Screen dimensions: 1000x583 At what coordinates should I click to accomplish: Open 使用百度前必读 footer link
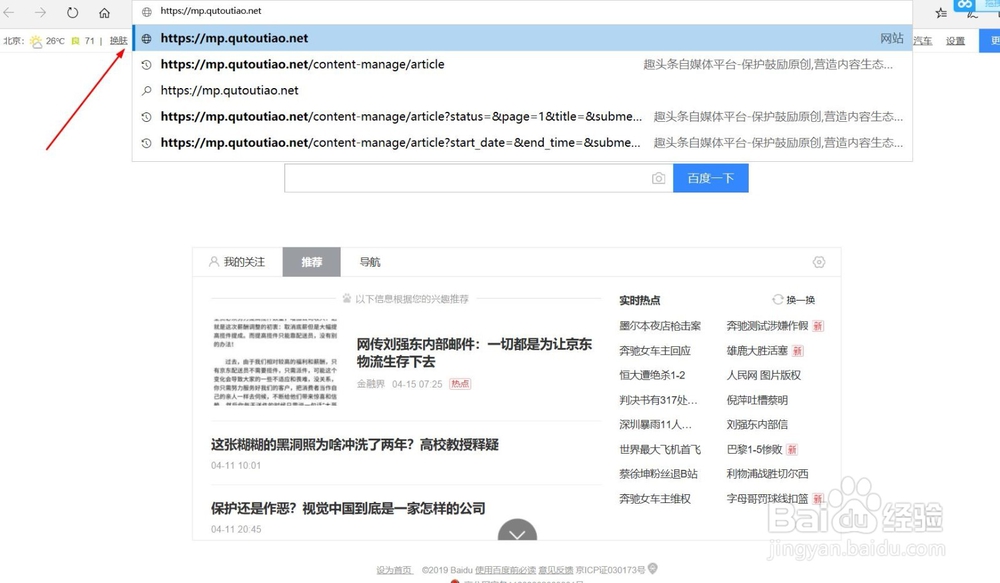[x=505, y=570]
